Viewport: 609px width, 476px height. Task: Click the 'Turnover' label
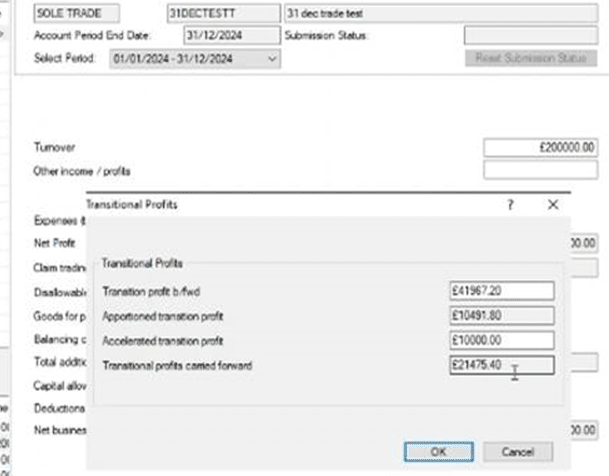pyautogui.click(x=54, y=147)
